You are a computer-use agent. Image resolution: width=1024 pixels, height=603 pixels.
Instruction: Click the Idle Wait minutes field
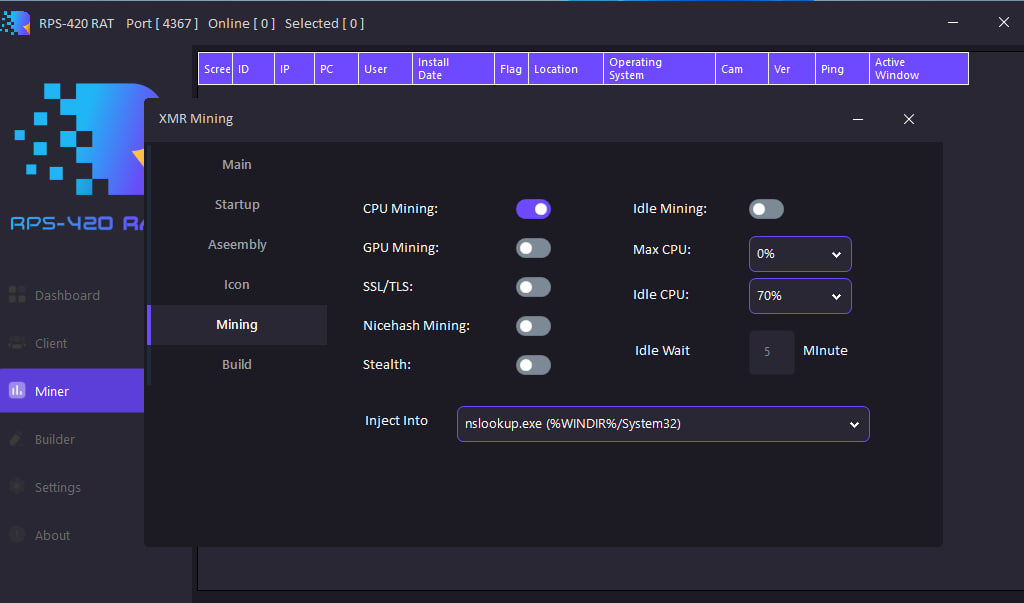point(771,352)
